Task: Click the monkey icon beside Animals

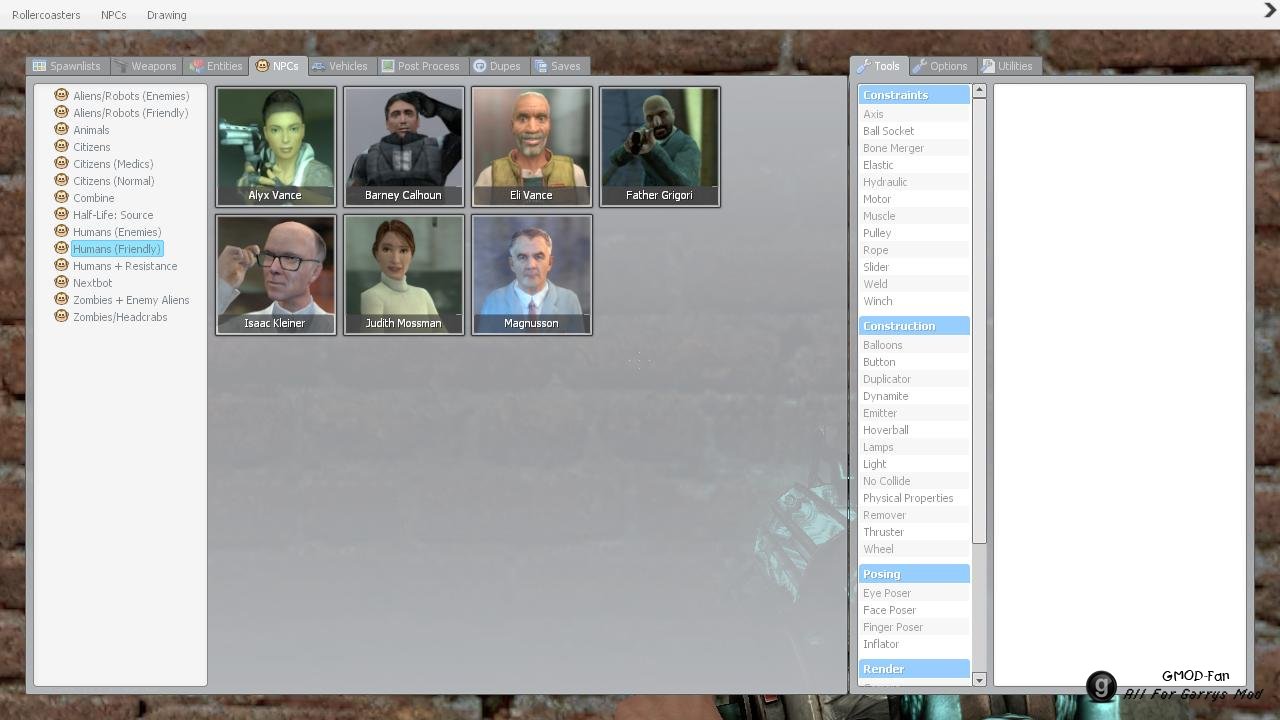Action: 61,129
